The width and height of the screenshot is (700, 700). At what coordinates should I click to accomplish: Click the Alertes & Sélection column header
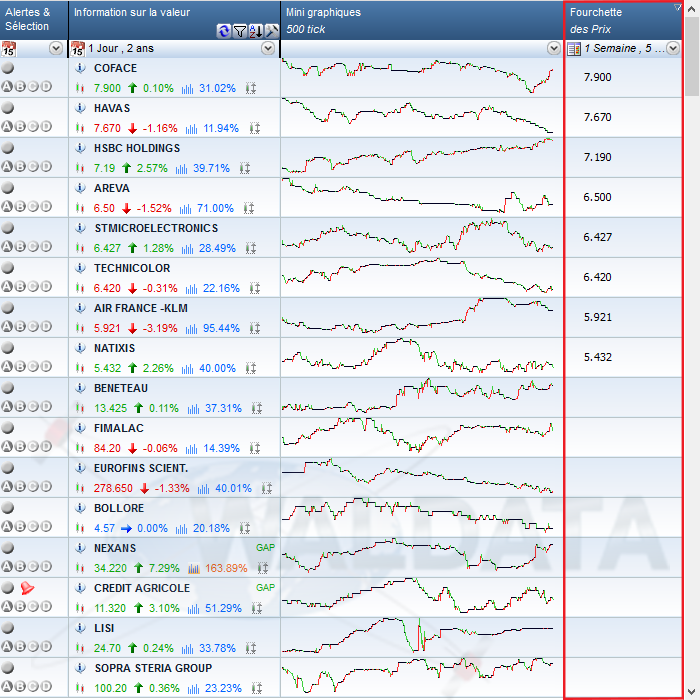(x=34, y=20)
